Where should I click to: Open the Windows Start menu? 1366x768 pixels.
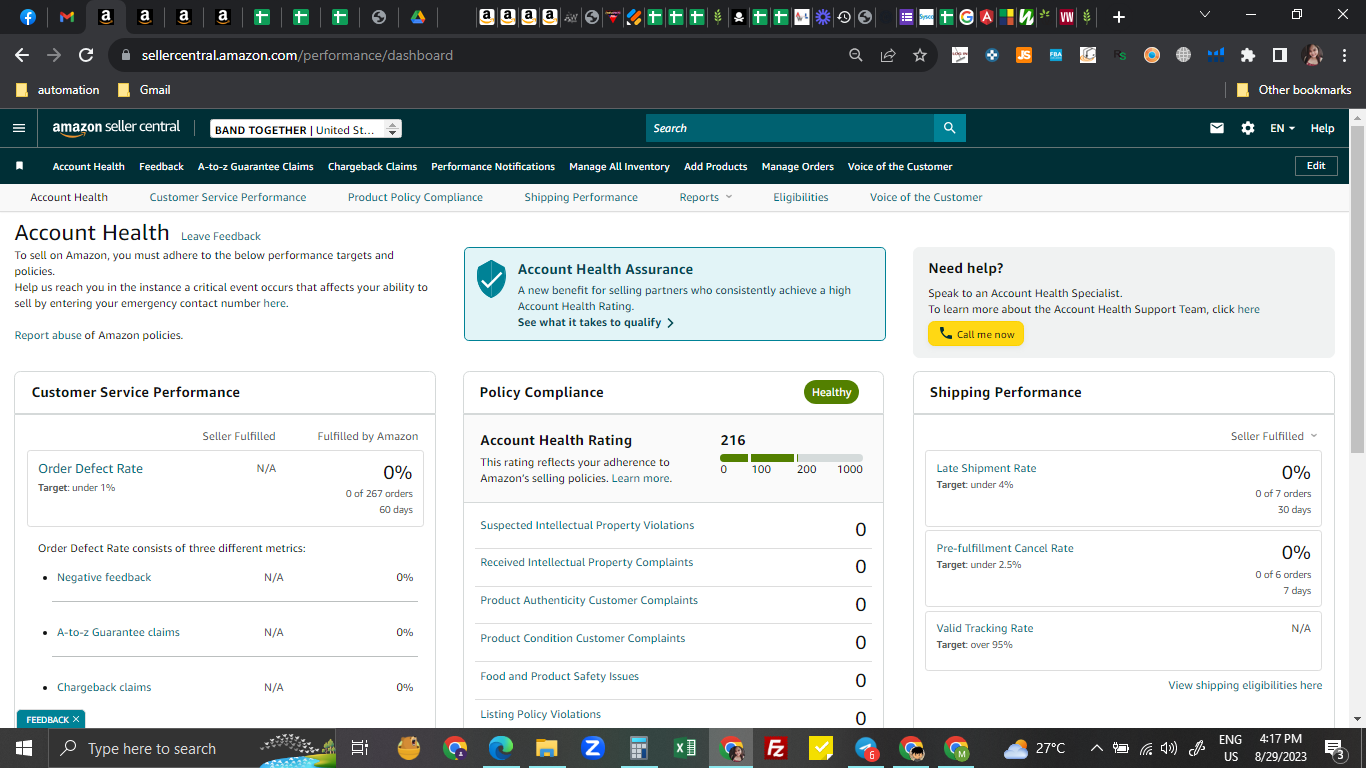tap(23, 748)
